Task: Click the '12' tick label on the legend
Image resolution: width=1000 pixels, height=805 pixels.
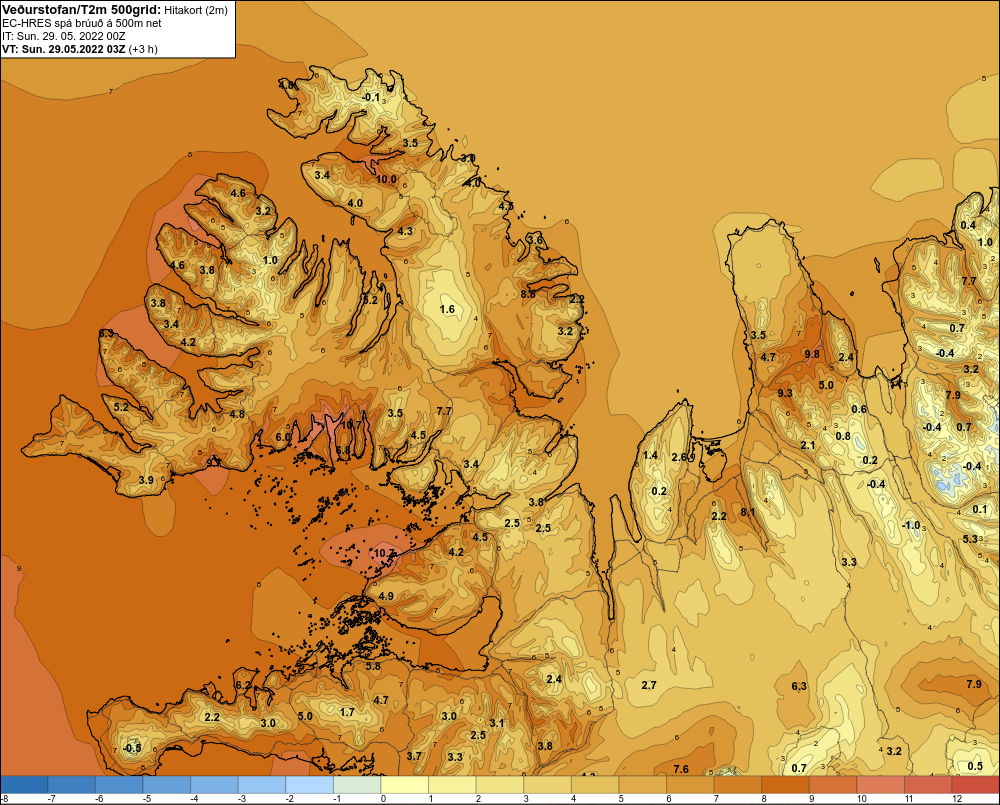Action: [x=957, y=799]
